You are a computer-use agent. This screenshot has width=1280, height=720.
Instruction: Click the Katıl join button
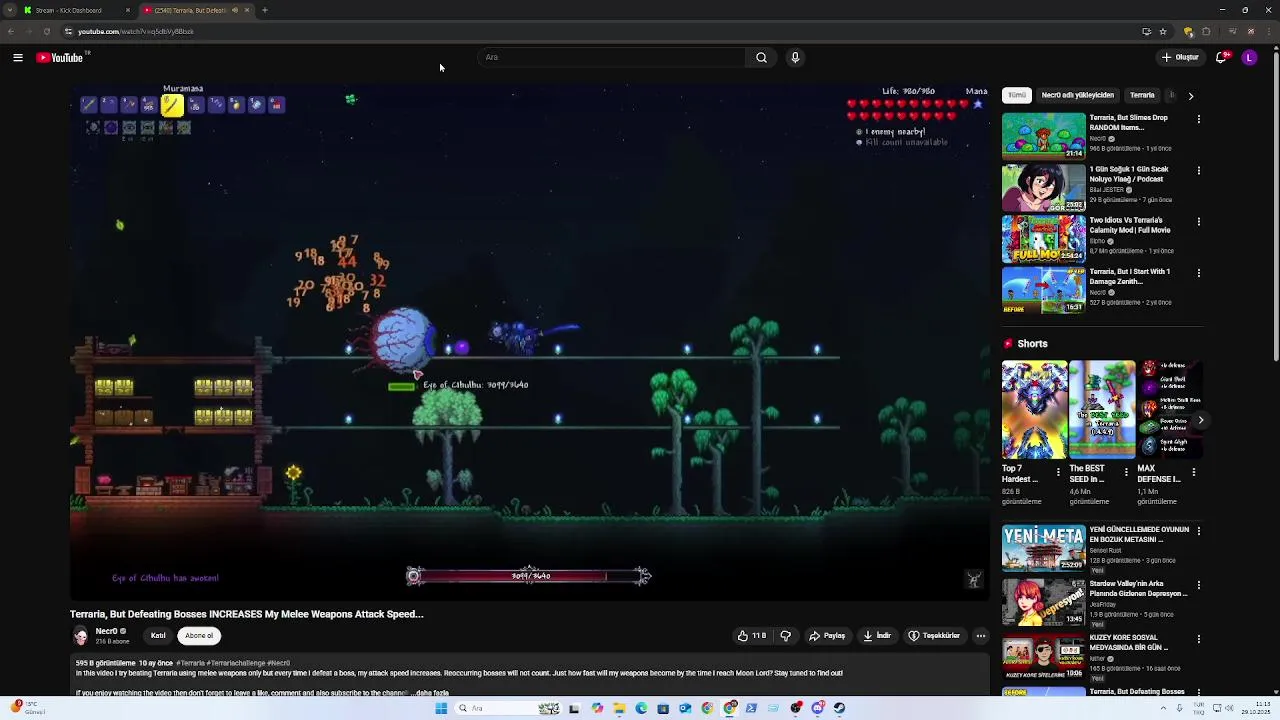click(x=158, y=636)
